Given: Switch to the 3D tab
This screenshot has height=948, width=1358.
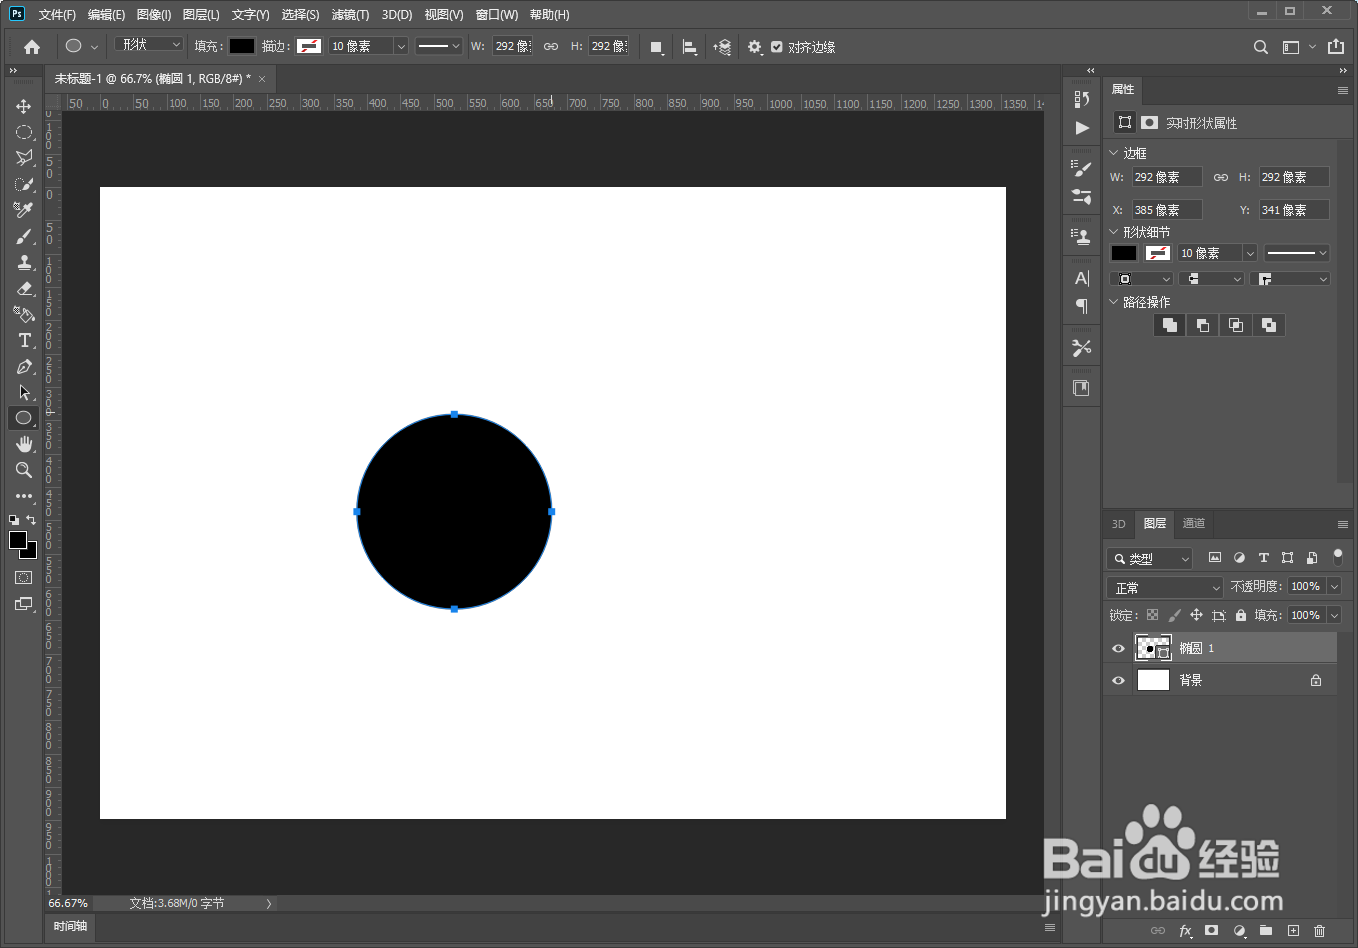Looking at the screenshot, I should 1118,524.
